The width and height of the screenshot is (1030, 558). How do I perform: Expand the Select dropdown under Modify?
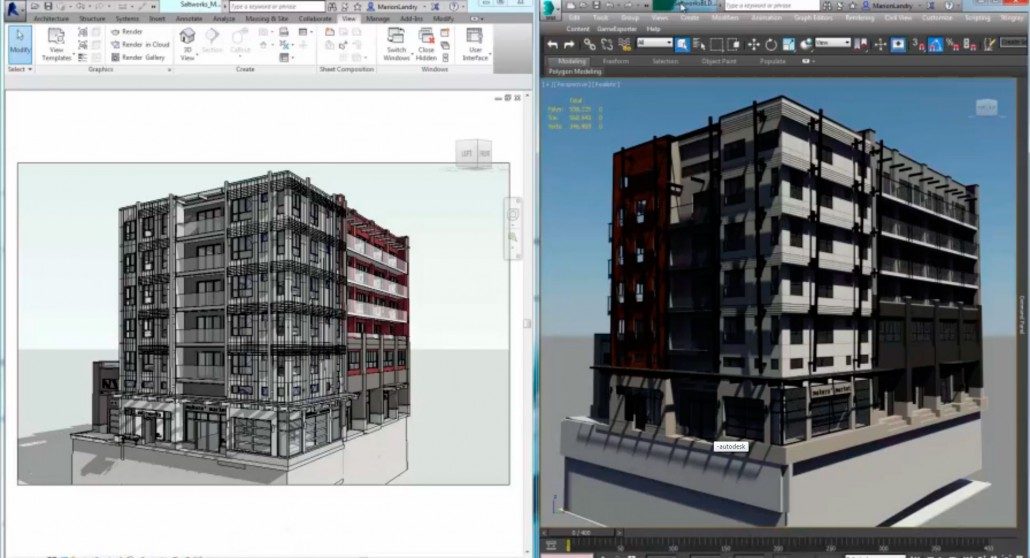tap(20, 69)
